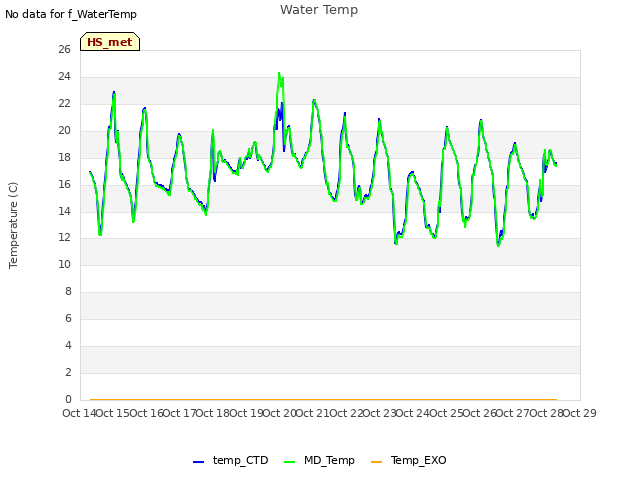Click the 18 y-axis tick label
This screenshot has height=480, width=640.
[64, 157]
